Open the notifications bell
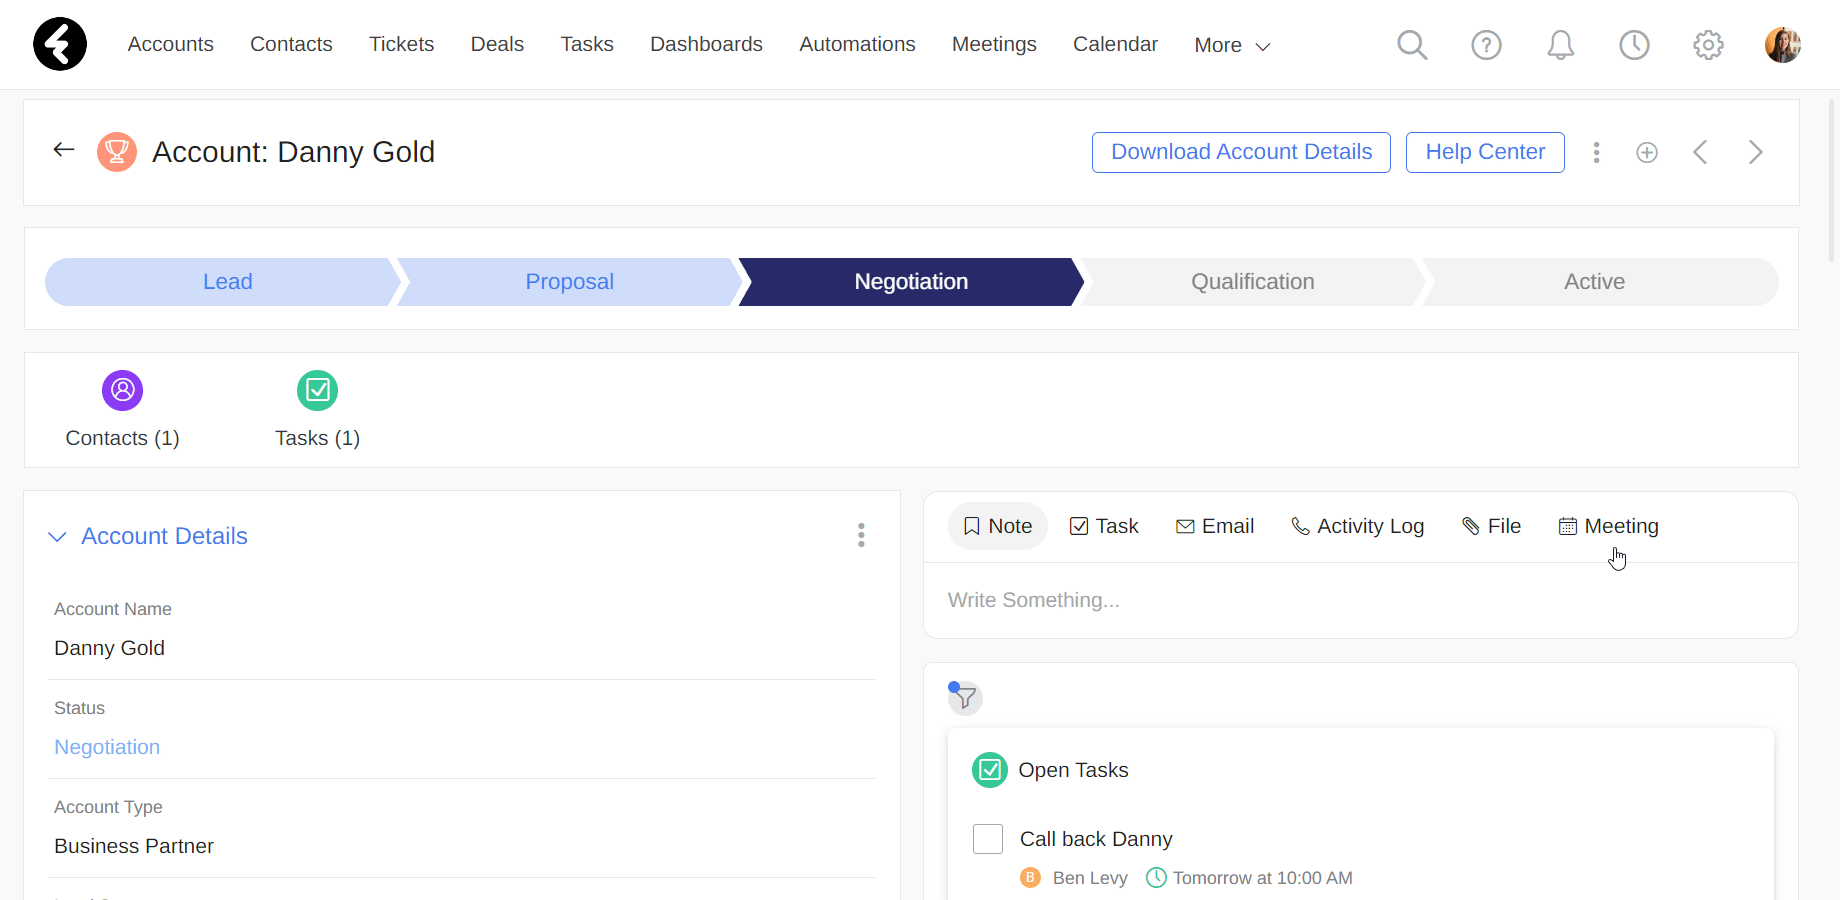1840x900 pixels. coord(1560,45)
